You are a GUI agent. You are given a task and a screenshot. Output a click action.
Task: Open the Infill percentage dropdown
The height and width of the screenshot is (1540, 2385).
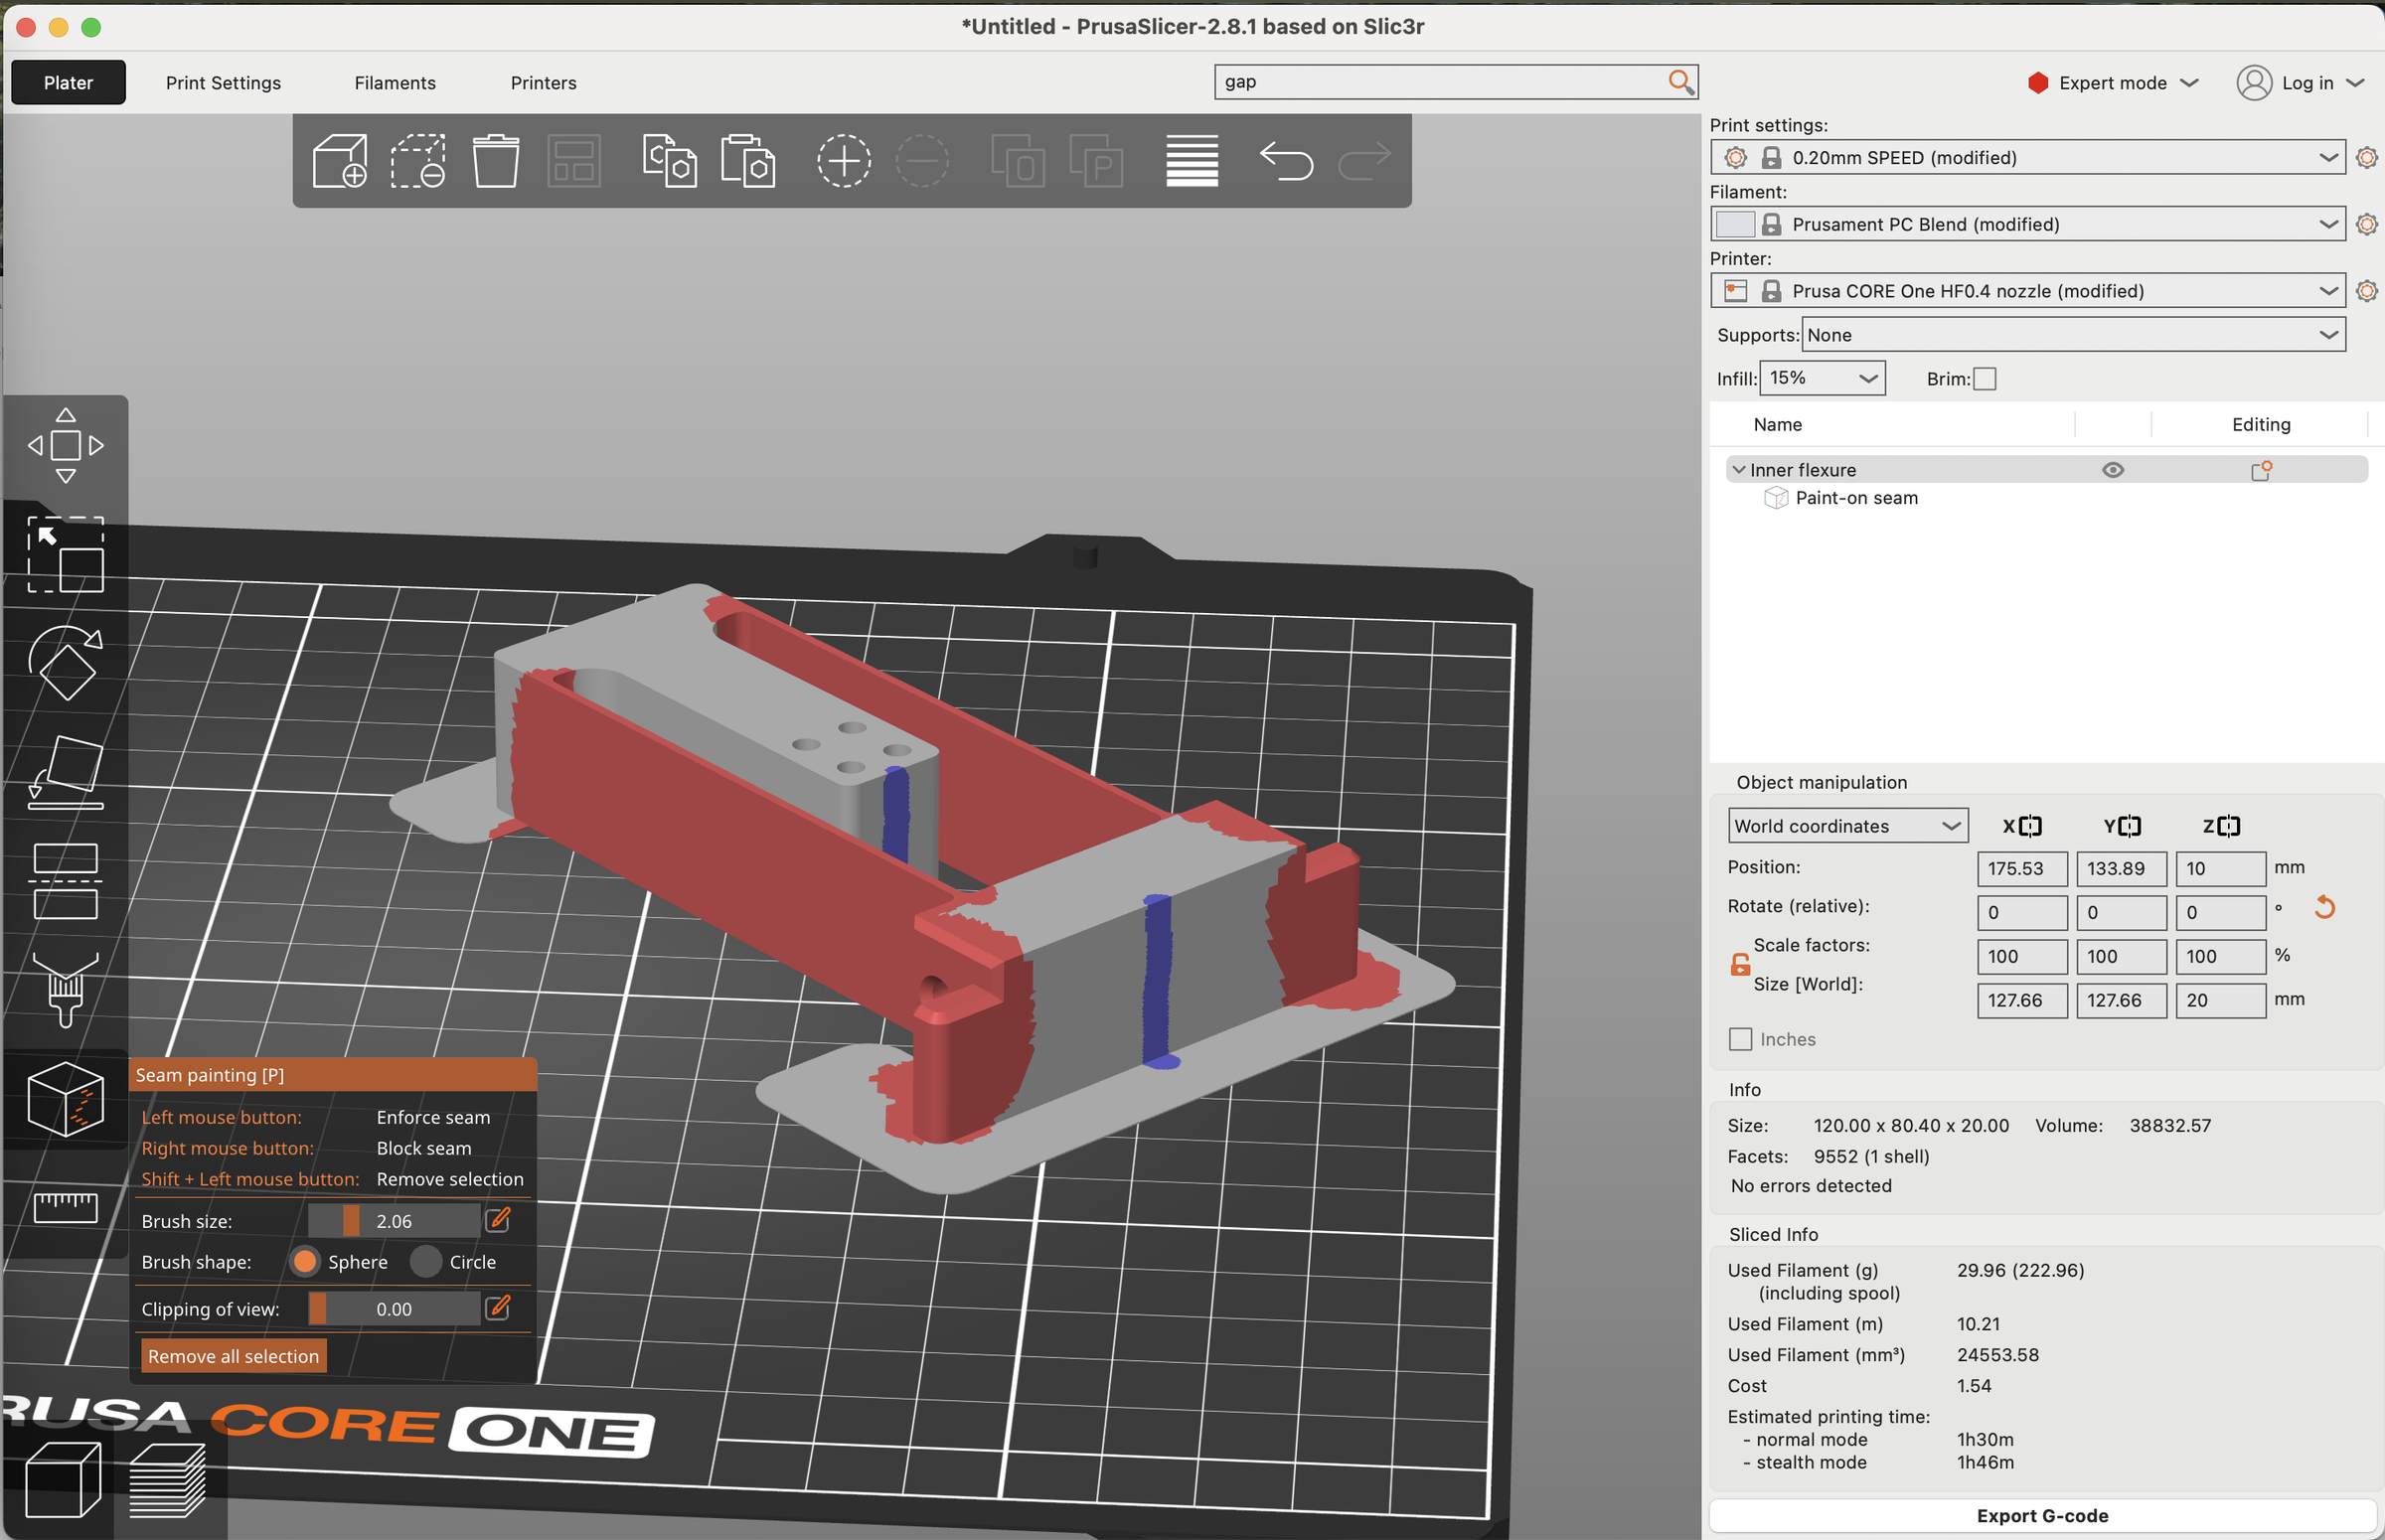click(1823, 378)
